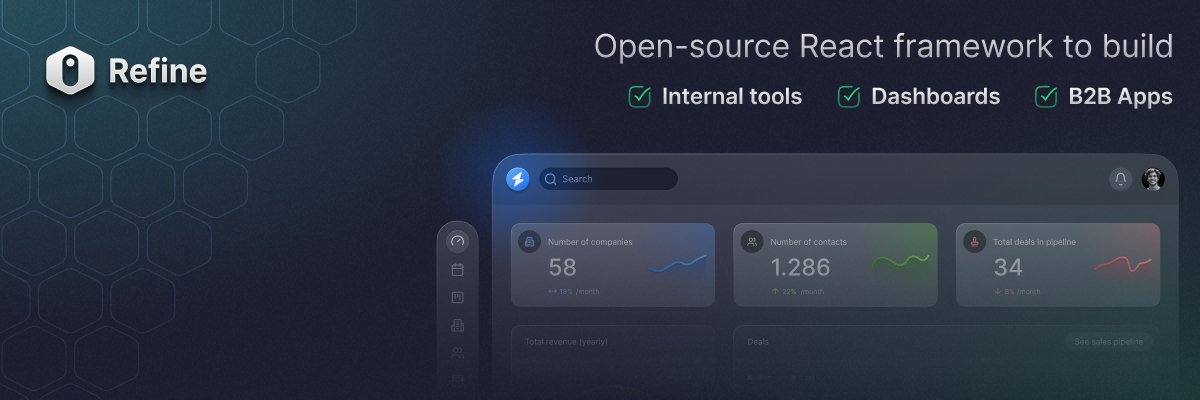This screenshot has height=400, width=1200.
Task: Click the Total deals in pipeline icon
Action: click(975, 242)
